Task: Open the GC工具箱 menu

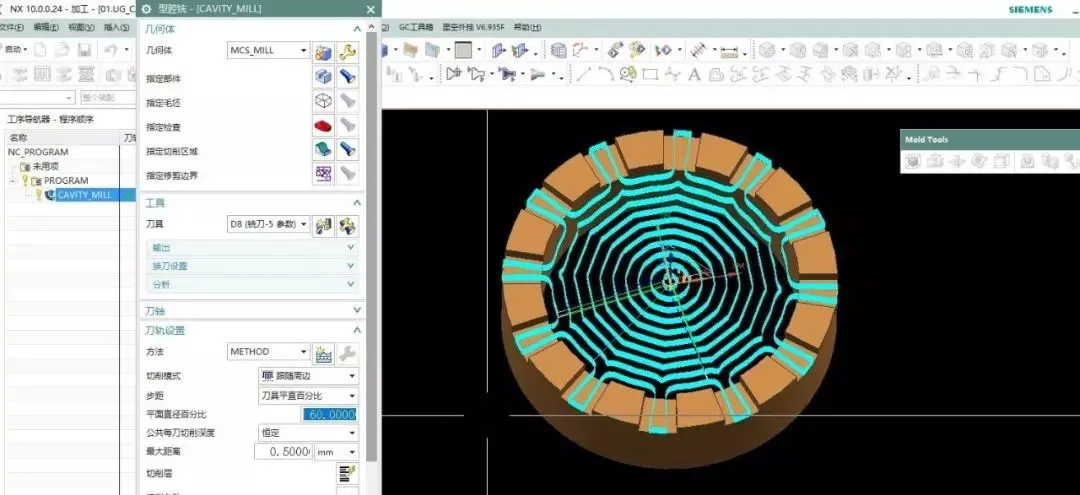Action: [x=416, y=28]
